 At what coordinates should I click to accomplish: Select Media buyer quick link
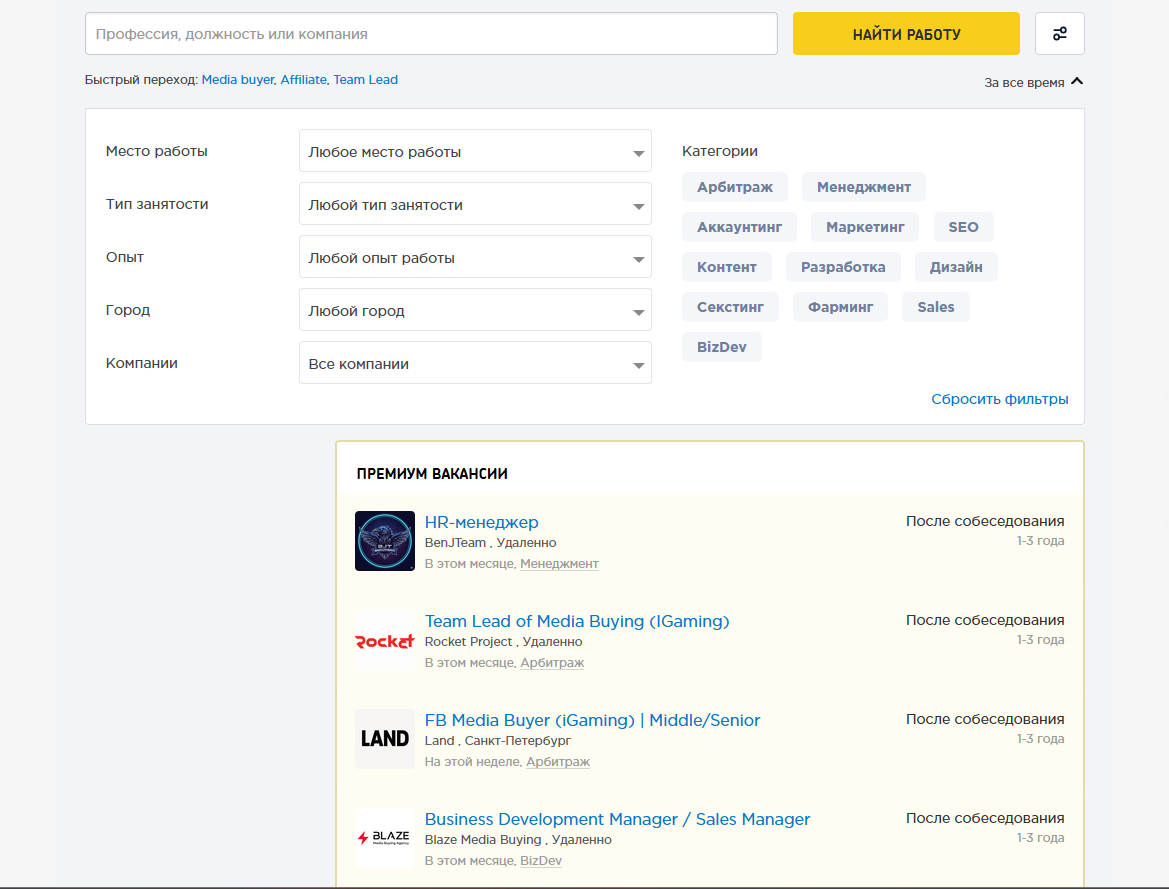(237, 80)
